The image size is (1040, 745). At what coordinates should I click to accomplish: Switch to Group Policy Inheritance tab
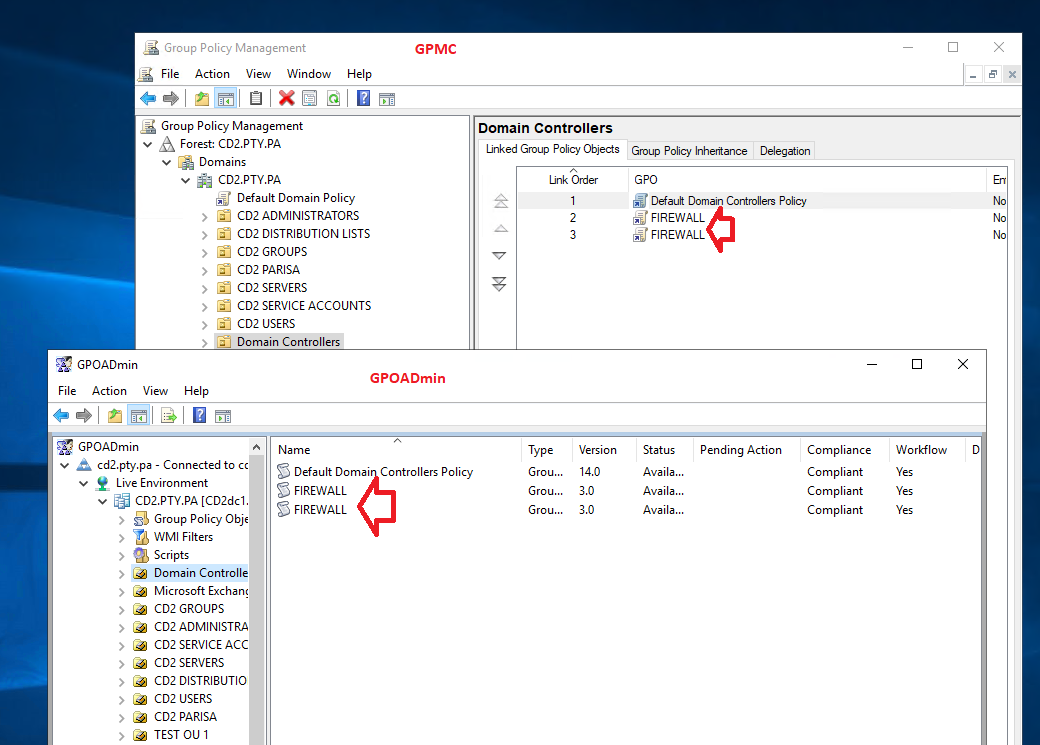(x=689, y=151)
